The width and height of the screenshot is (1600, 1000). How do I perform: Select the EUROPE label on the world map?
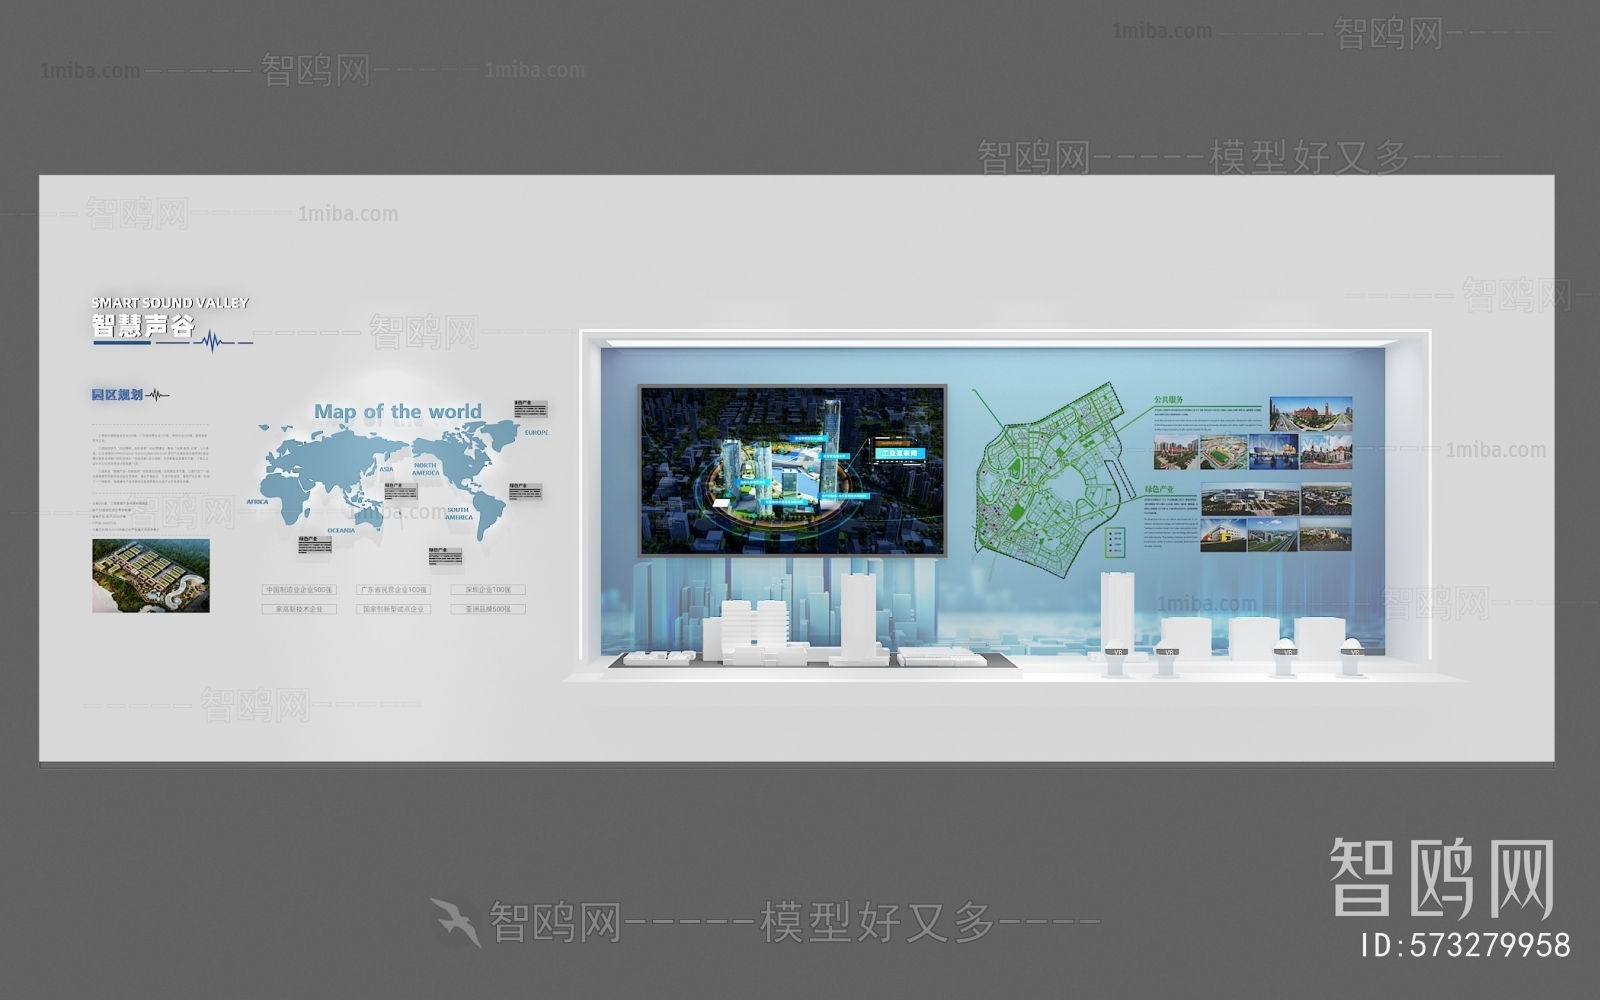click(536, 432)
